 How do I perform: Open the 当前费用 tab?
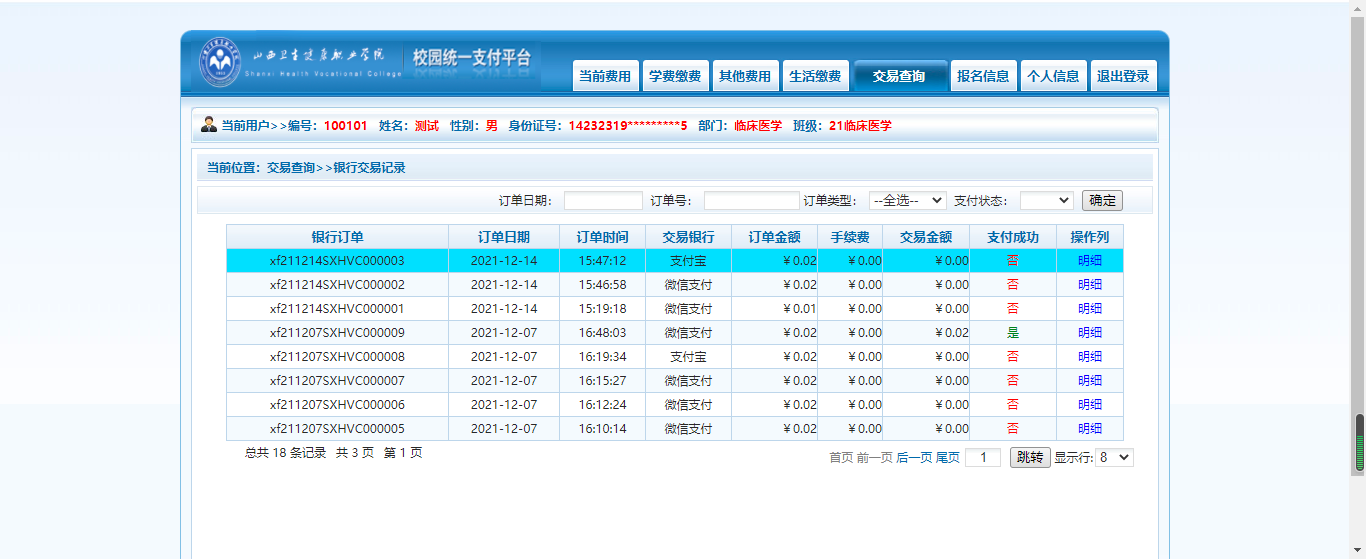tap(605, 76)
